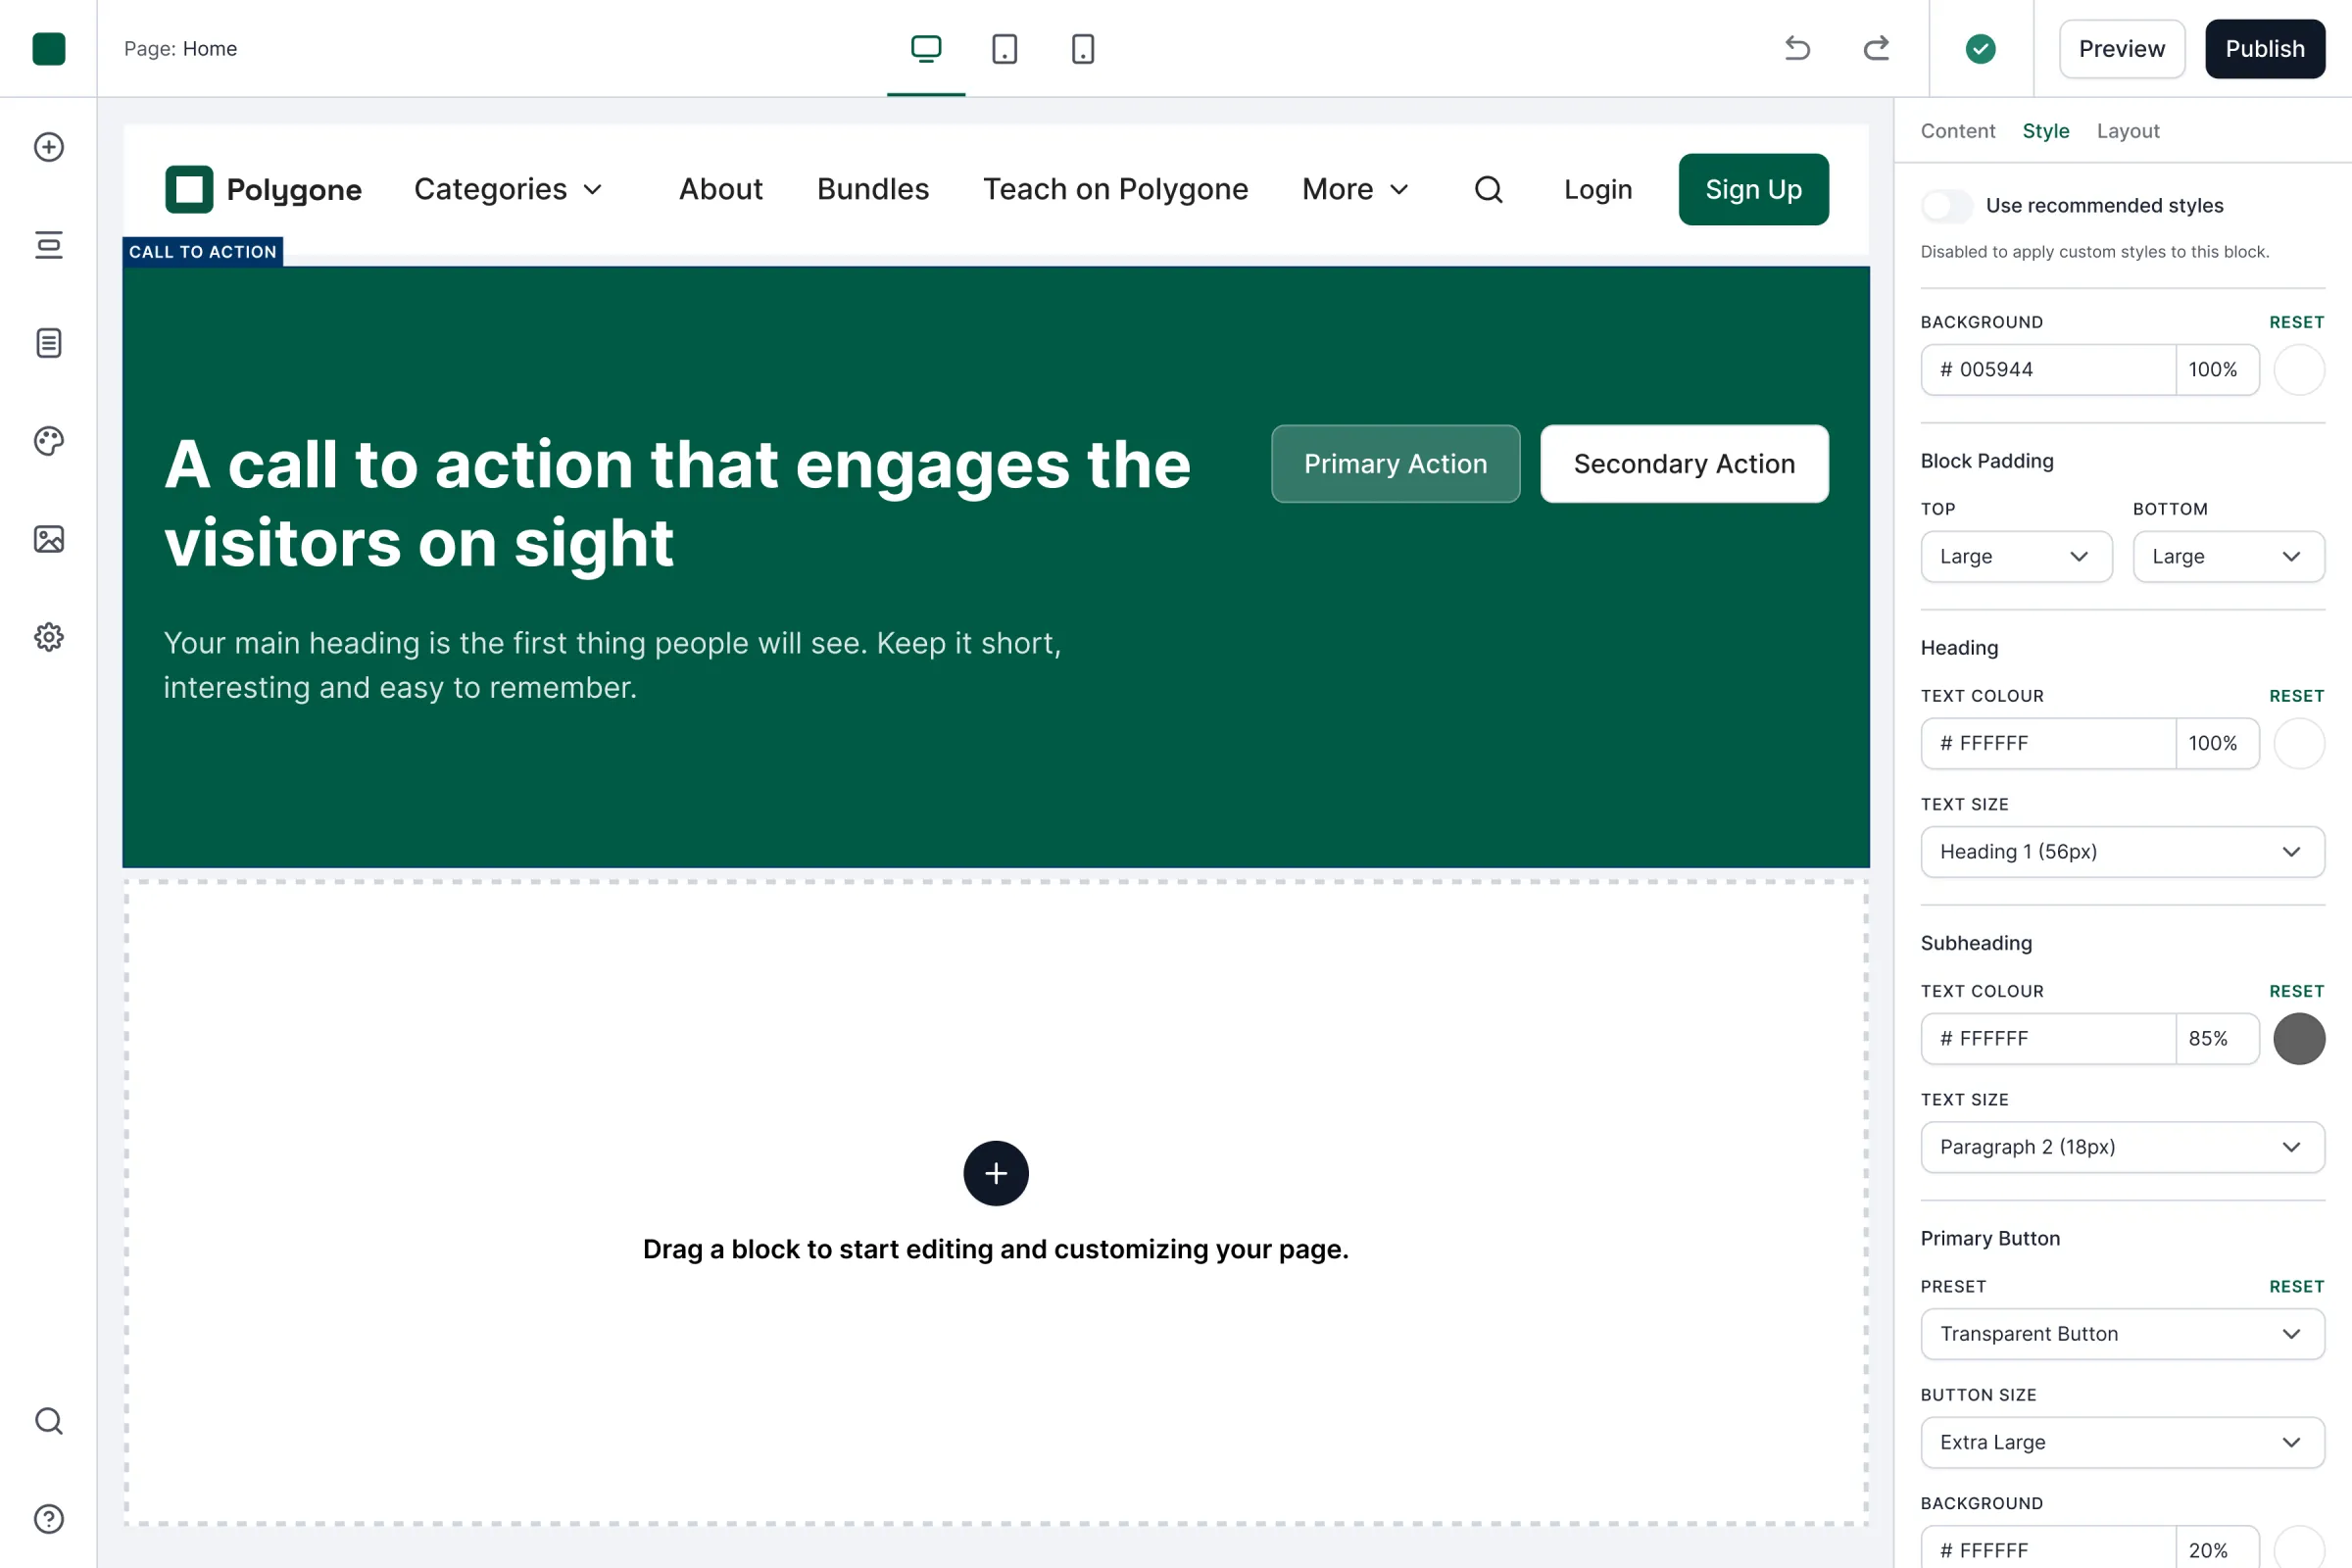This screenshot has width=2352, height=1568.
Task: Click the Primary Button background hex field
Action: [2047, 1548]
